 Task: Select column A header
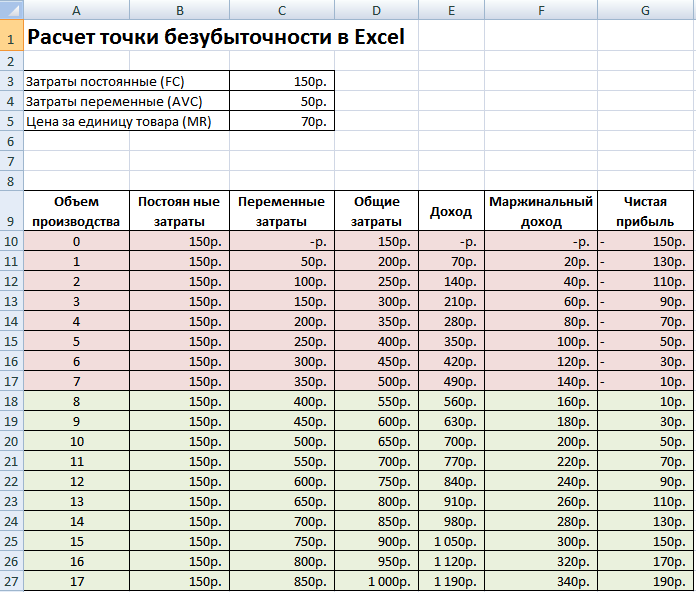tap(76, 10)
